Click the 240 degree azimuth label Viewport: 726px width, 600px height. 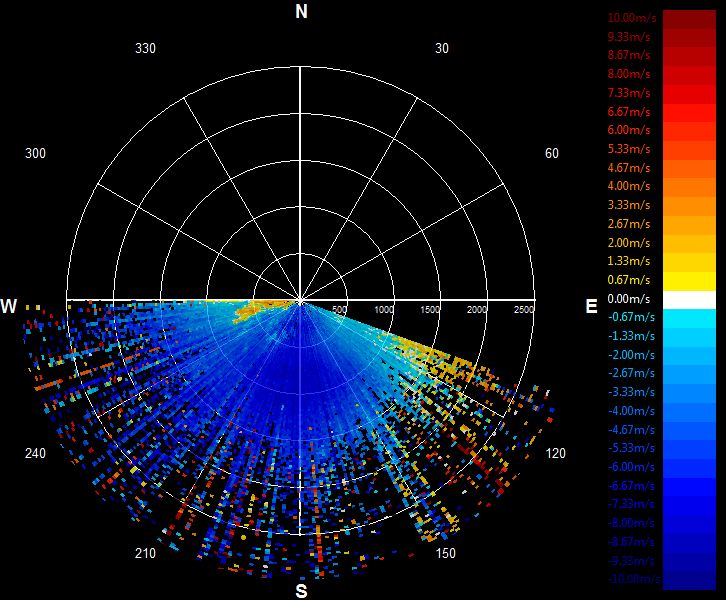point(35,453)
